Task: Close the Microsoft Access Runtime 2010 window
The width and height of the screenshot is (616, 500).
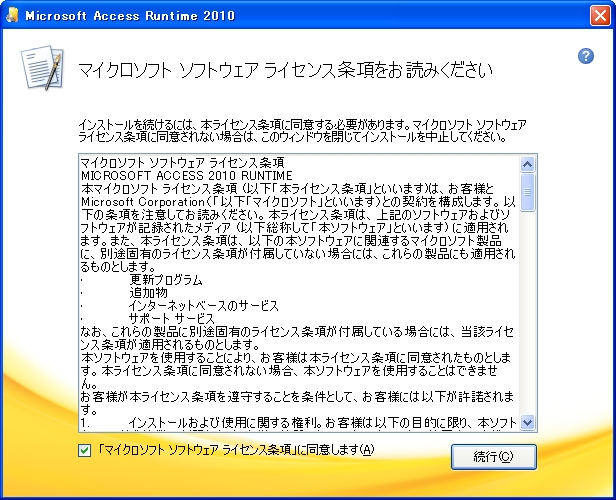Action: (x=596, y=17)
